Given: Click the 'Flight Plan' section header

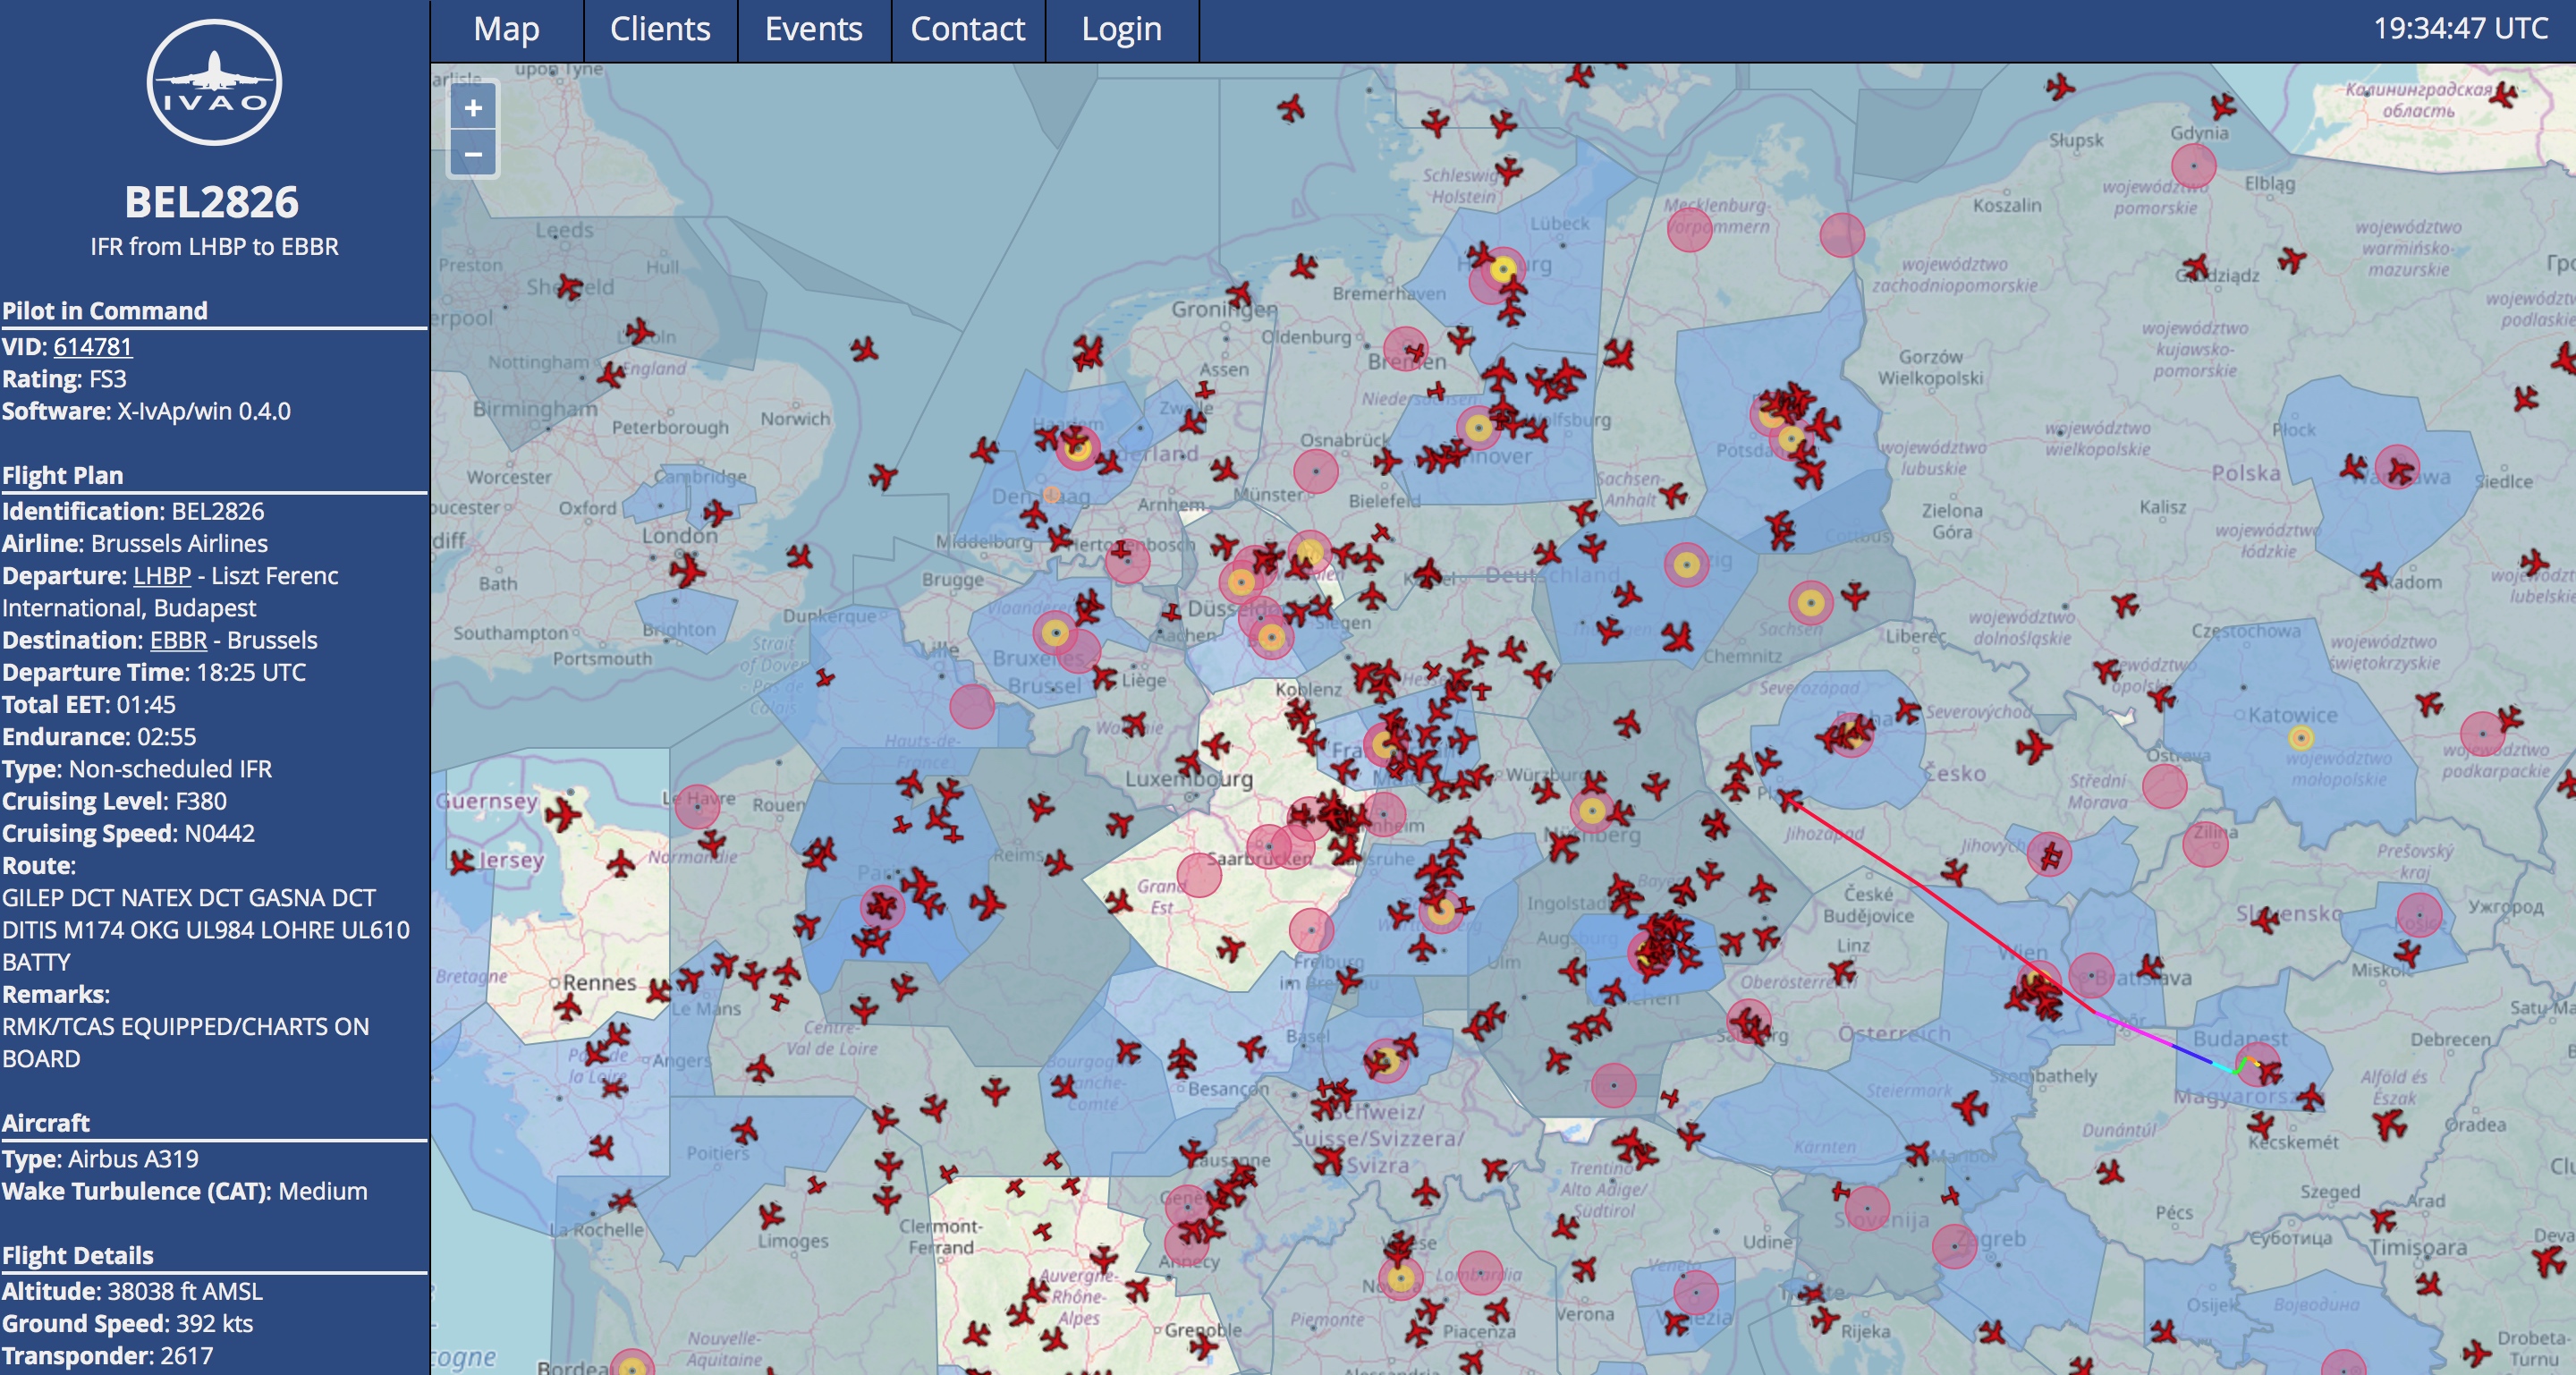Looking at the screenshot, I should pyautogui.click(x=62, y=476).
